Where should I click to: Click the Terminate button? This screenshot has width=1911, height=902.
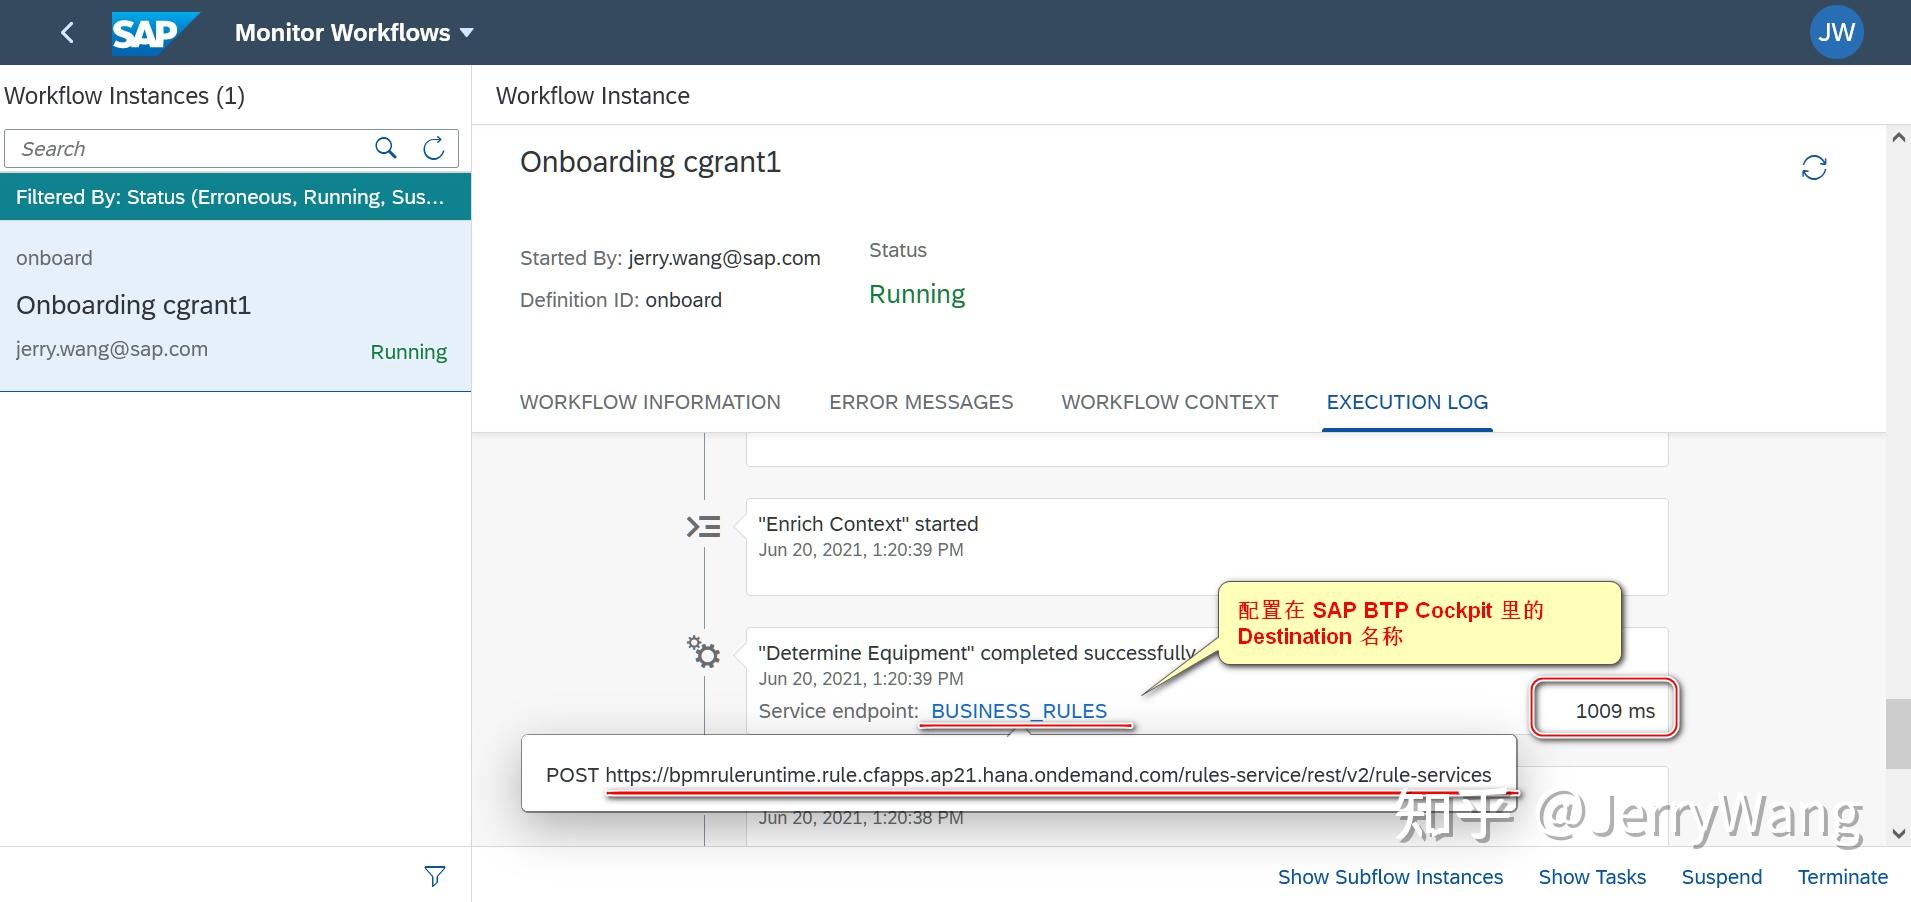tap(1843, 876)
